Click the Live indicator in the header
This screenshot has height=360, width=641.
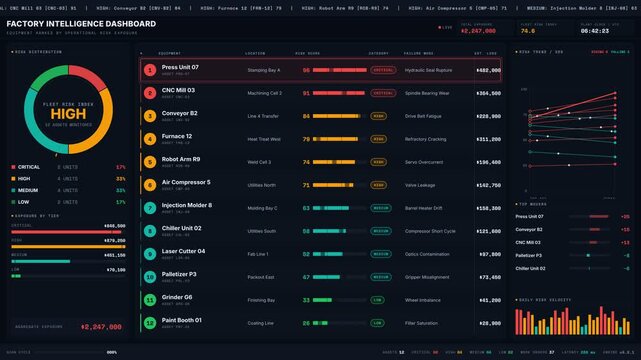click(x=445, y=28)
